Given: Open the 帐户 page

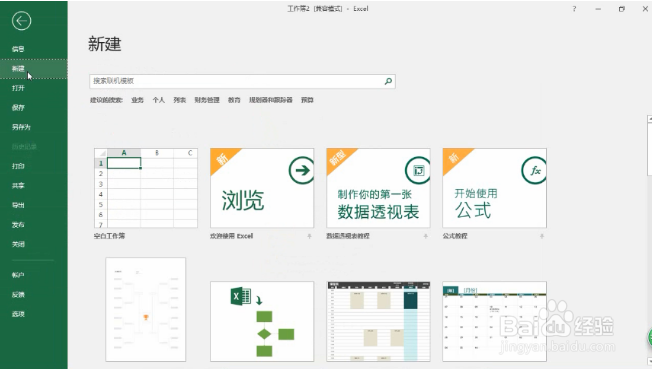Looking at the screenshot, I should 18,275.
